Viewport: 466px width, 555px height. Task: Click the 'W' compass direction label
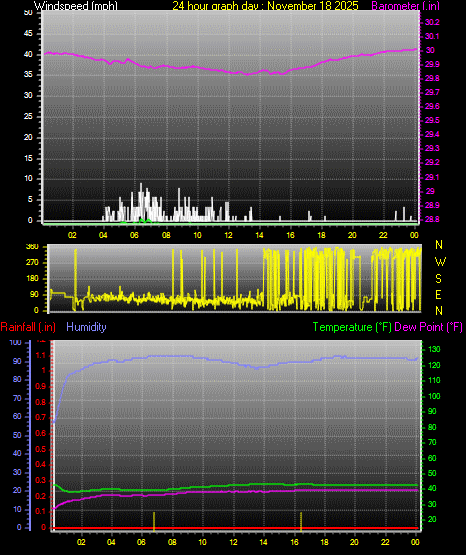coord(440,262)
